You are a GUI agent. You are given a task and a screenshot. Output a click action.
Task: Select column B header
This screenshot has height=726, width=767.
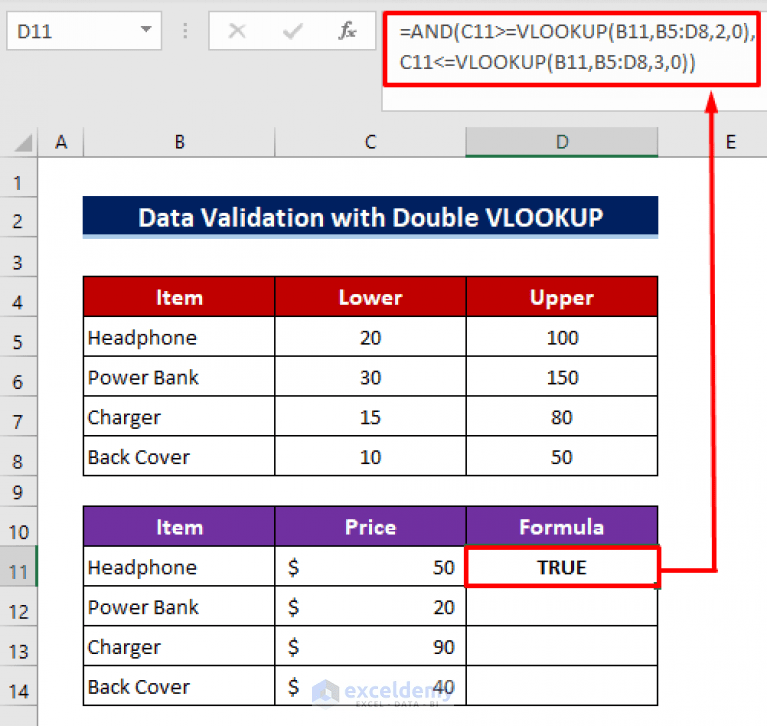(179, 142)
